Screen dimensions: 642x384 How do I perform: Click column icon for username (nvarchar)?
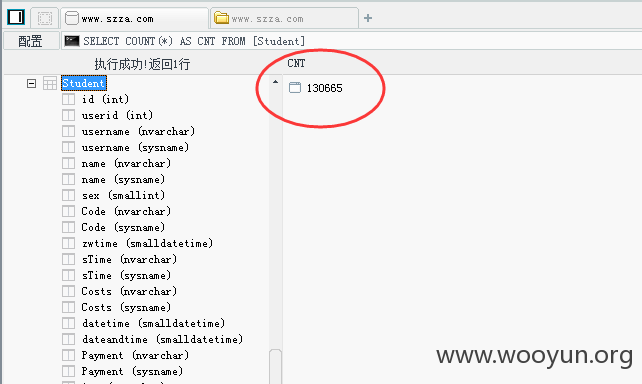(x=68, y=131)
